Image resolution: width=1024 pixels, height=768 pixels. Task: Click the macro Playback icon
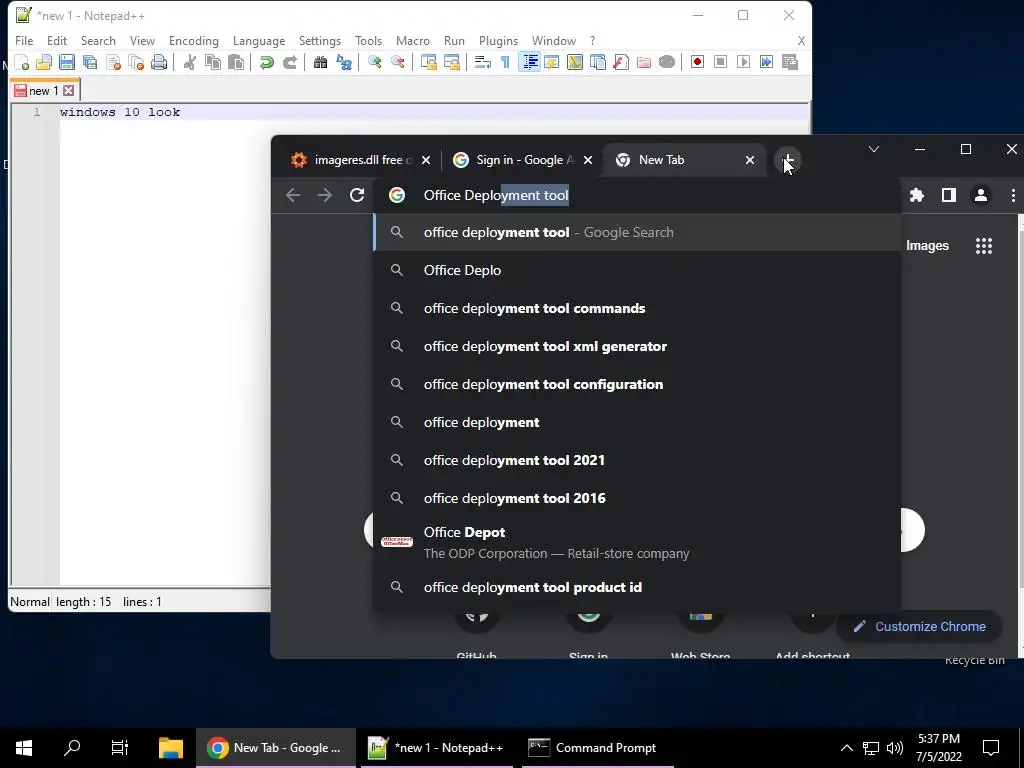743,62
